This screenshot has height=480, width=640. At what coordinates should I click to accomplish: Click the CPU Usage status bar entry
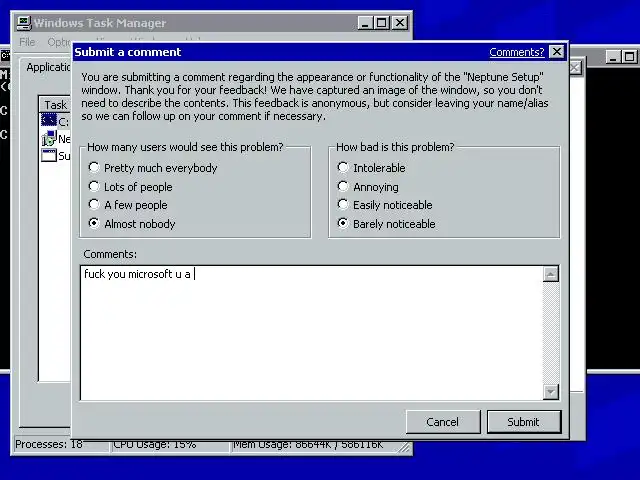click(x=155, y=444)
